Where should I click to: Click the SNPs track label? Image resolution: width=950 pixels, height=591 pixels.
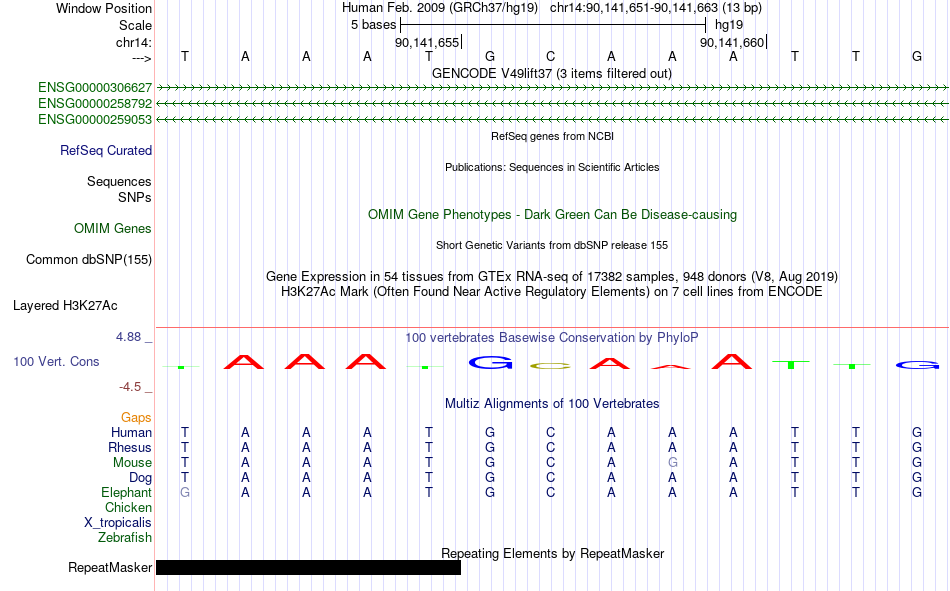(x=135, y=197)
